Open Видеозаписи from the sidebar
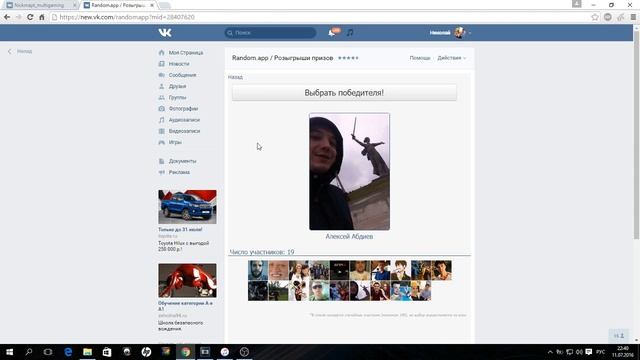This screenshot has width=640, height=360. pyautogui.click(x=184, y=131)
